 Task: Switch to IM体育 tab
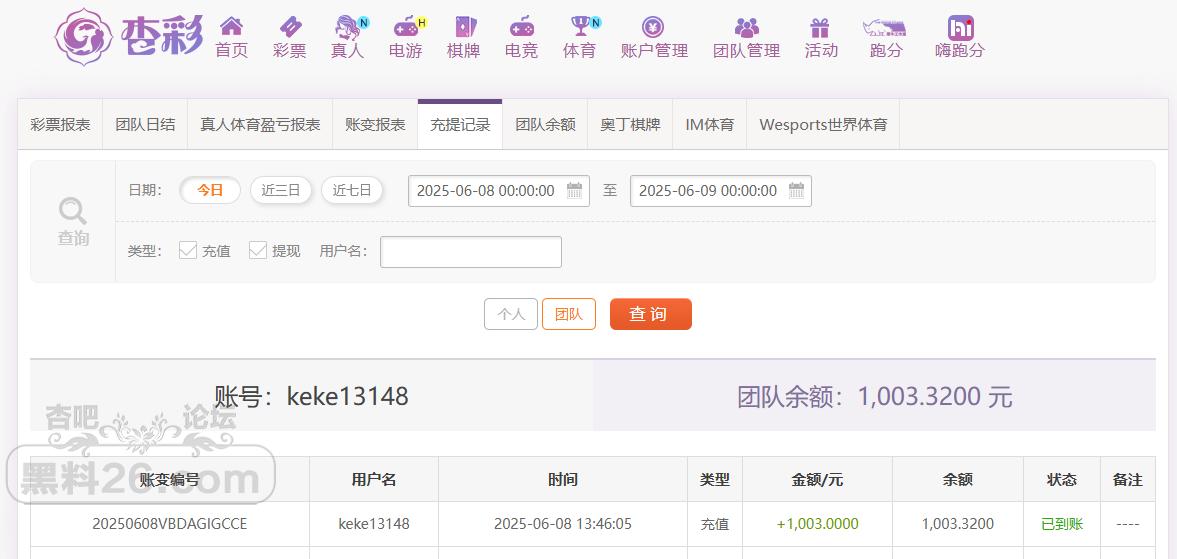coord(709,125)
